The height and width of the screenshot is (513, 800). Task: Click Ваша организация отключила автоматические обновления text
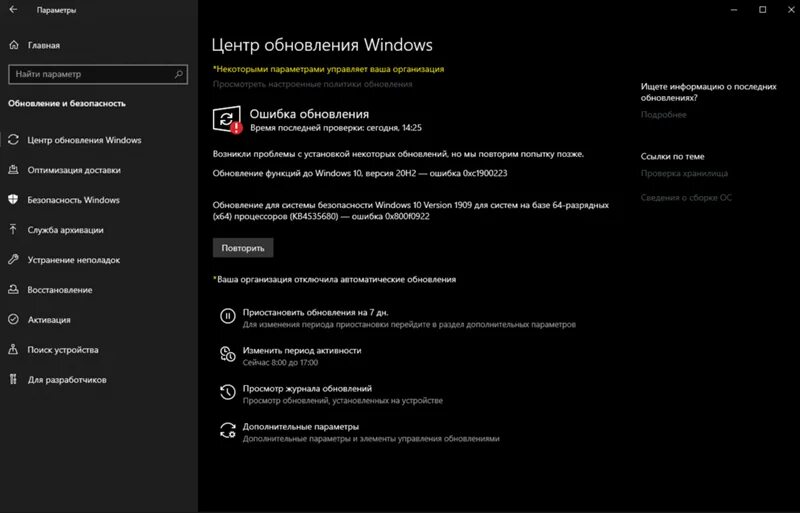tap(334, 279)
